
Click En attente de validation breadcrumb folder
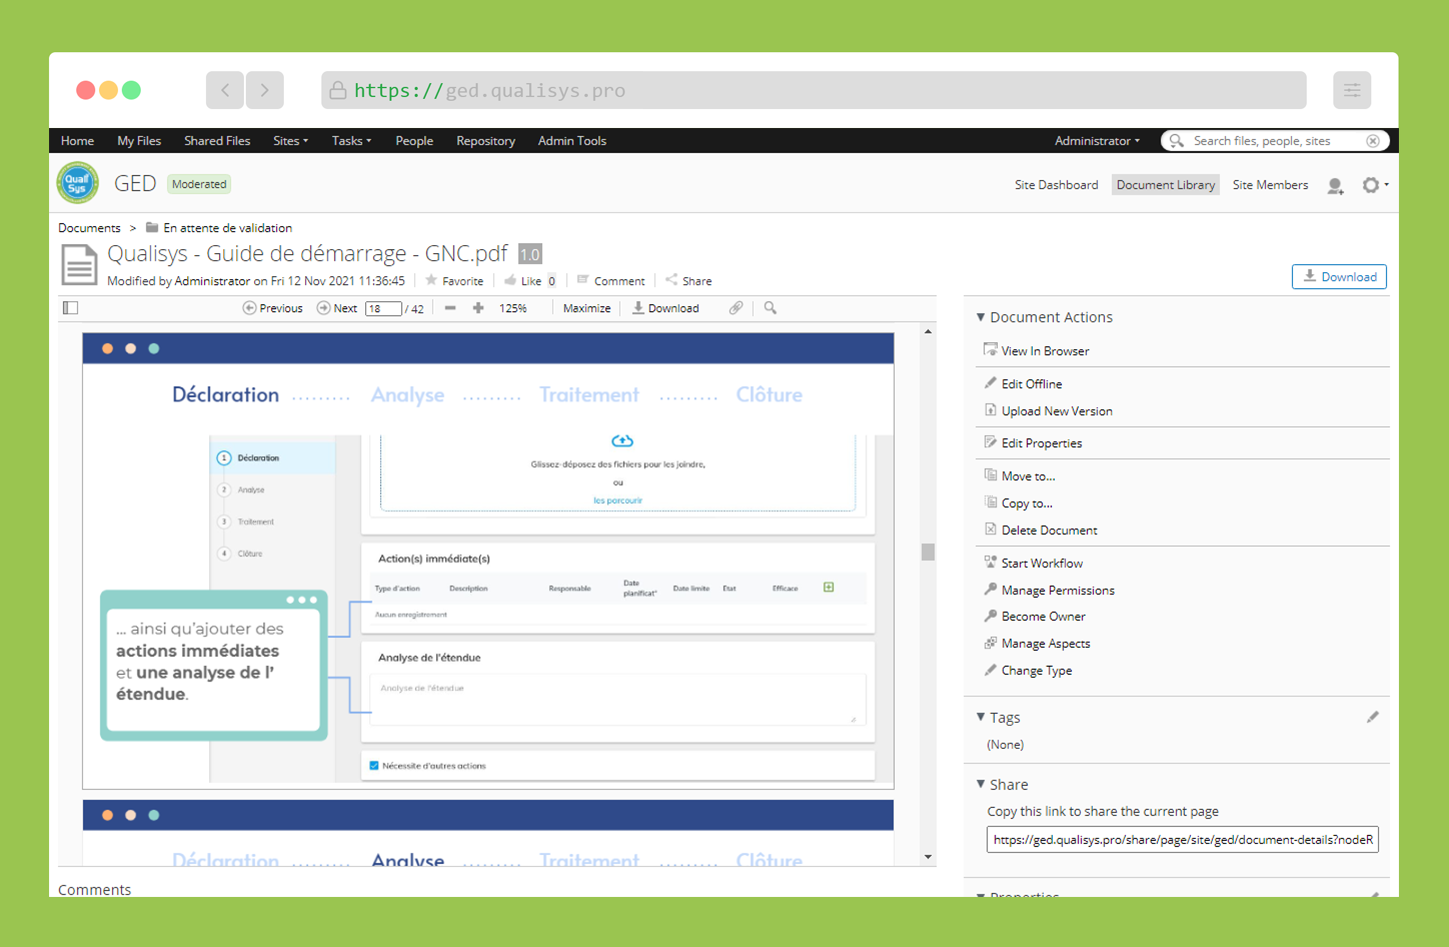coord(227,228)
